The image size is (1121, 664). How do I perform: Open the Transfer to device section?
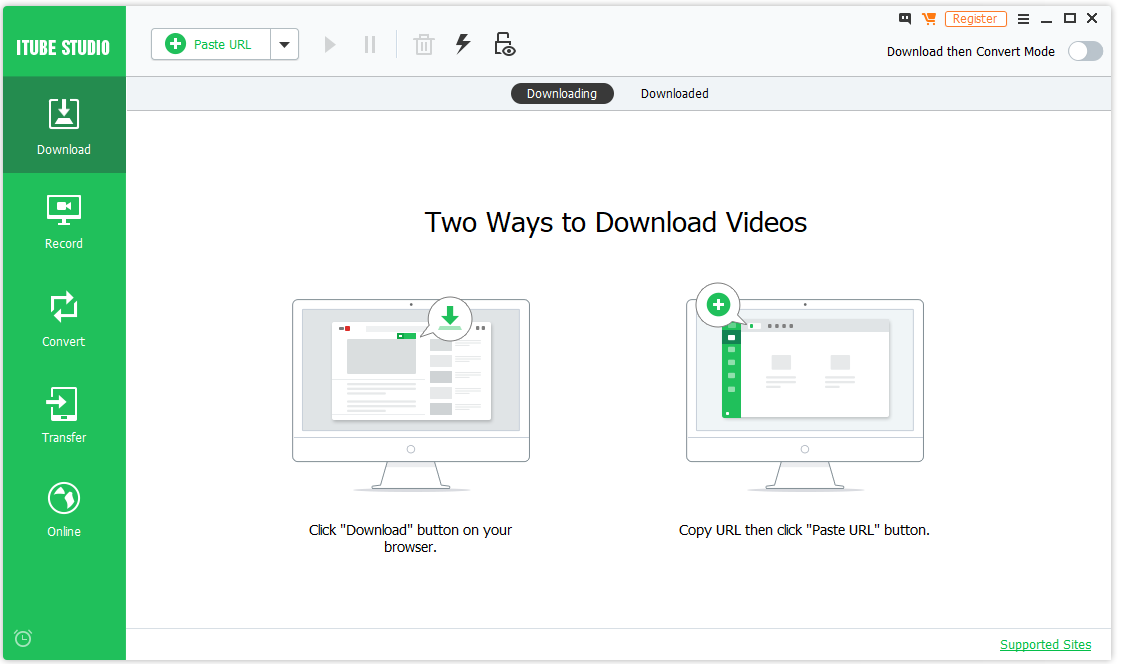pyautogui.click(x=64, y=415)
